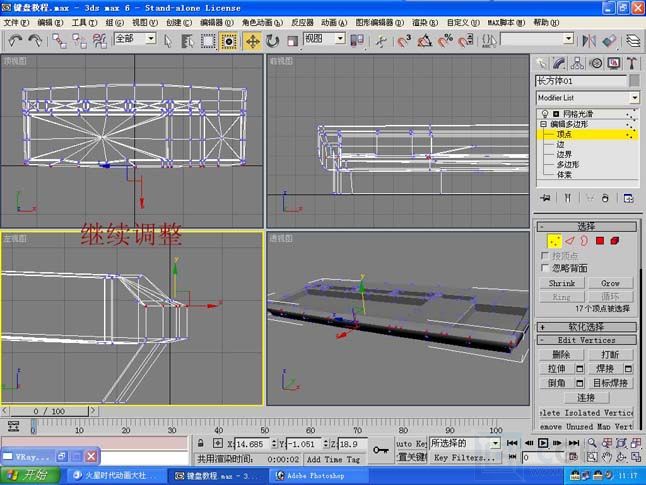Open the Layer Manager icon

(633, 41)
